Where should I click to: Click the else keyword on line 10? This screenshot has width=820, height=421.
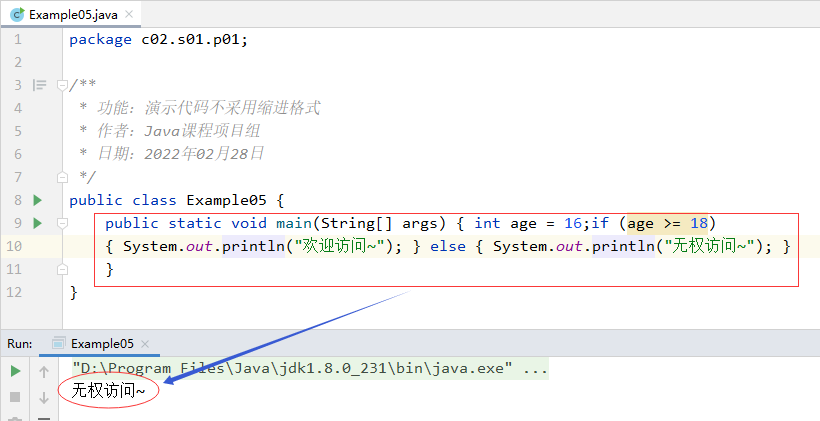click(x=448, y=246)
